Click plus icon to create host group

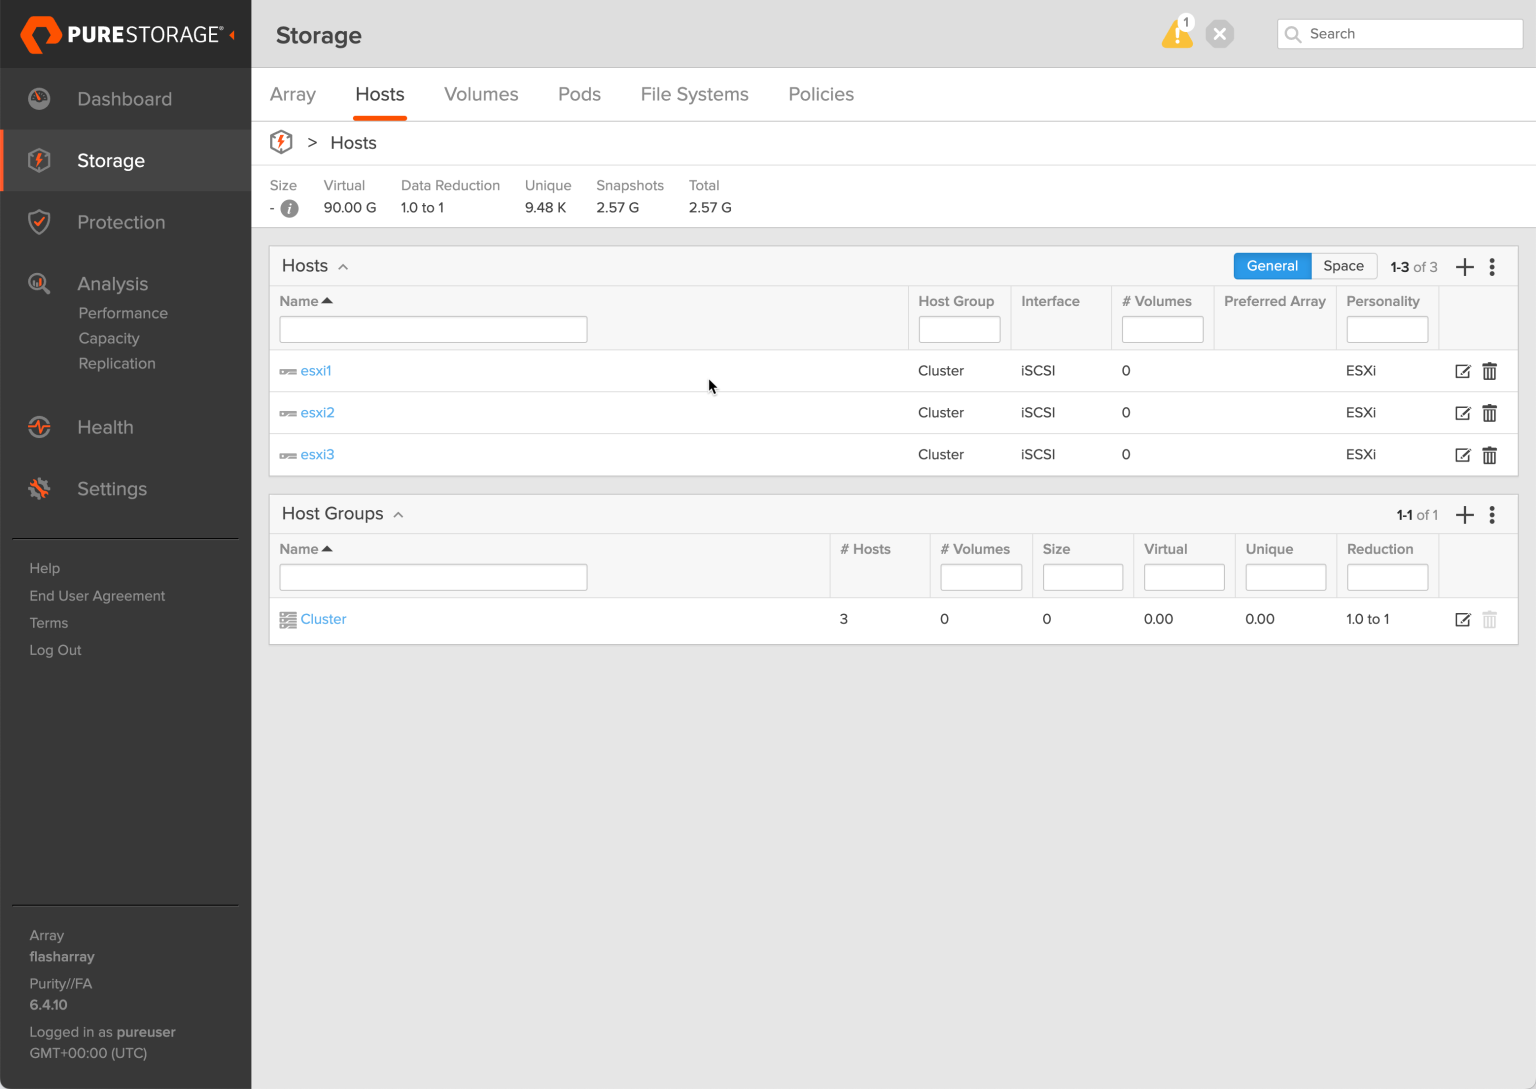point(1464,515)
